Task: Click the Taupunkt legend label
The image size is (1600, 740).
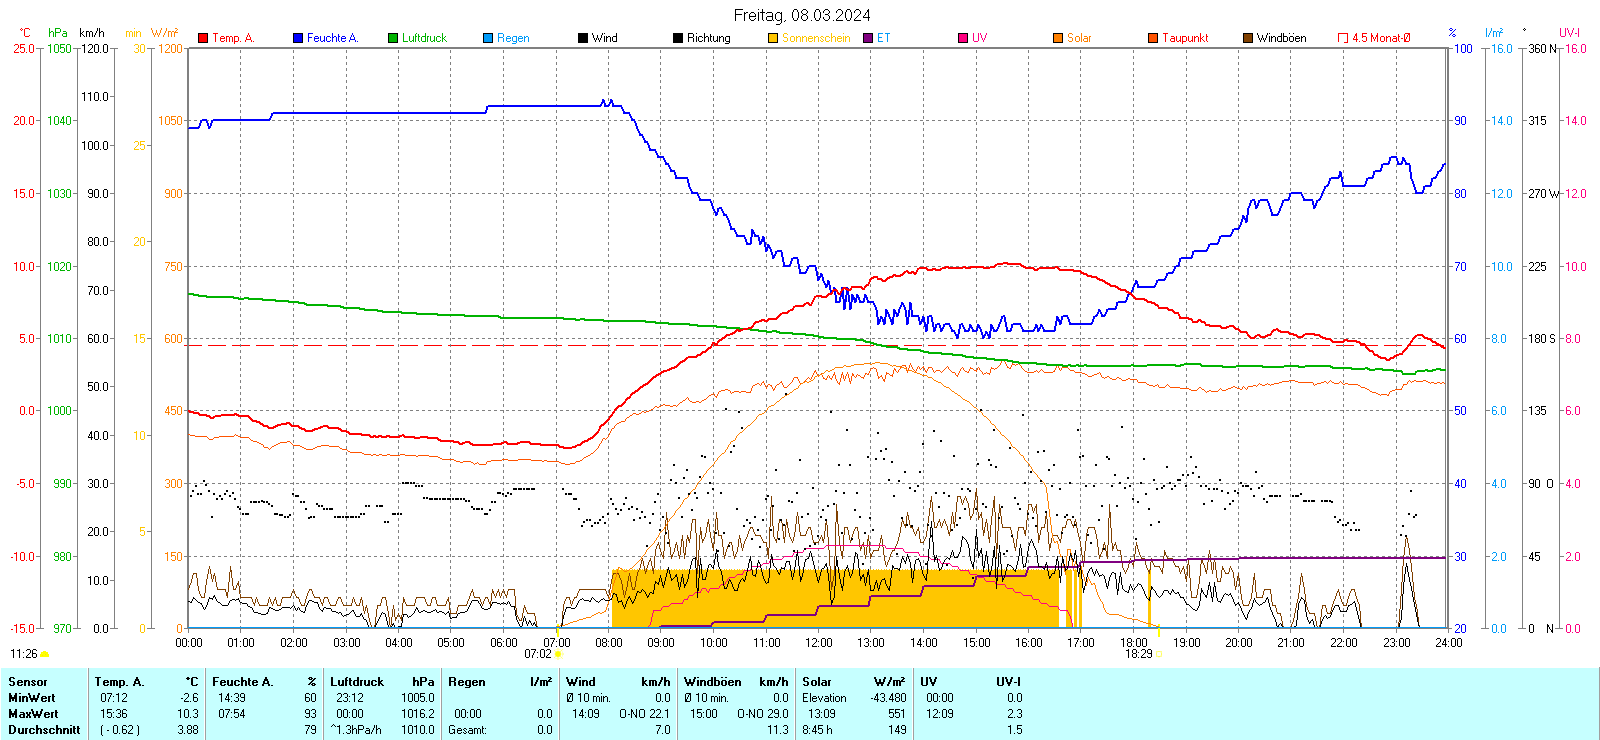Action: [x=1185, y=38]
